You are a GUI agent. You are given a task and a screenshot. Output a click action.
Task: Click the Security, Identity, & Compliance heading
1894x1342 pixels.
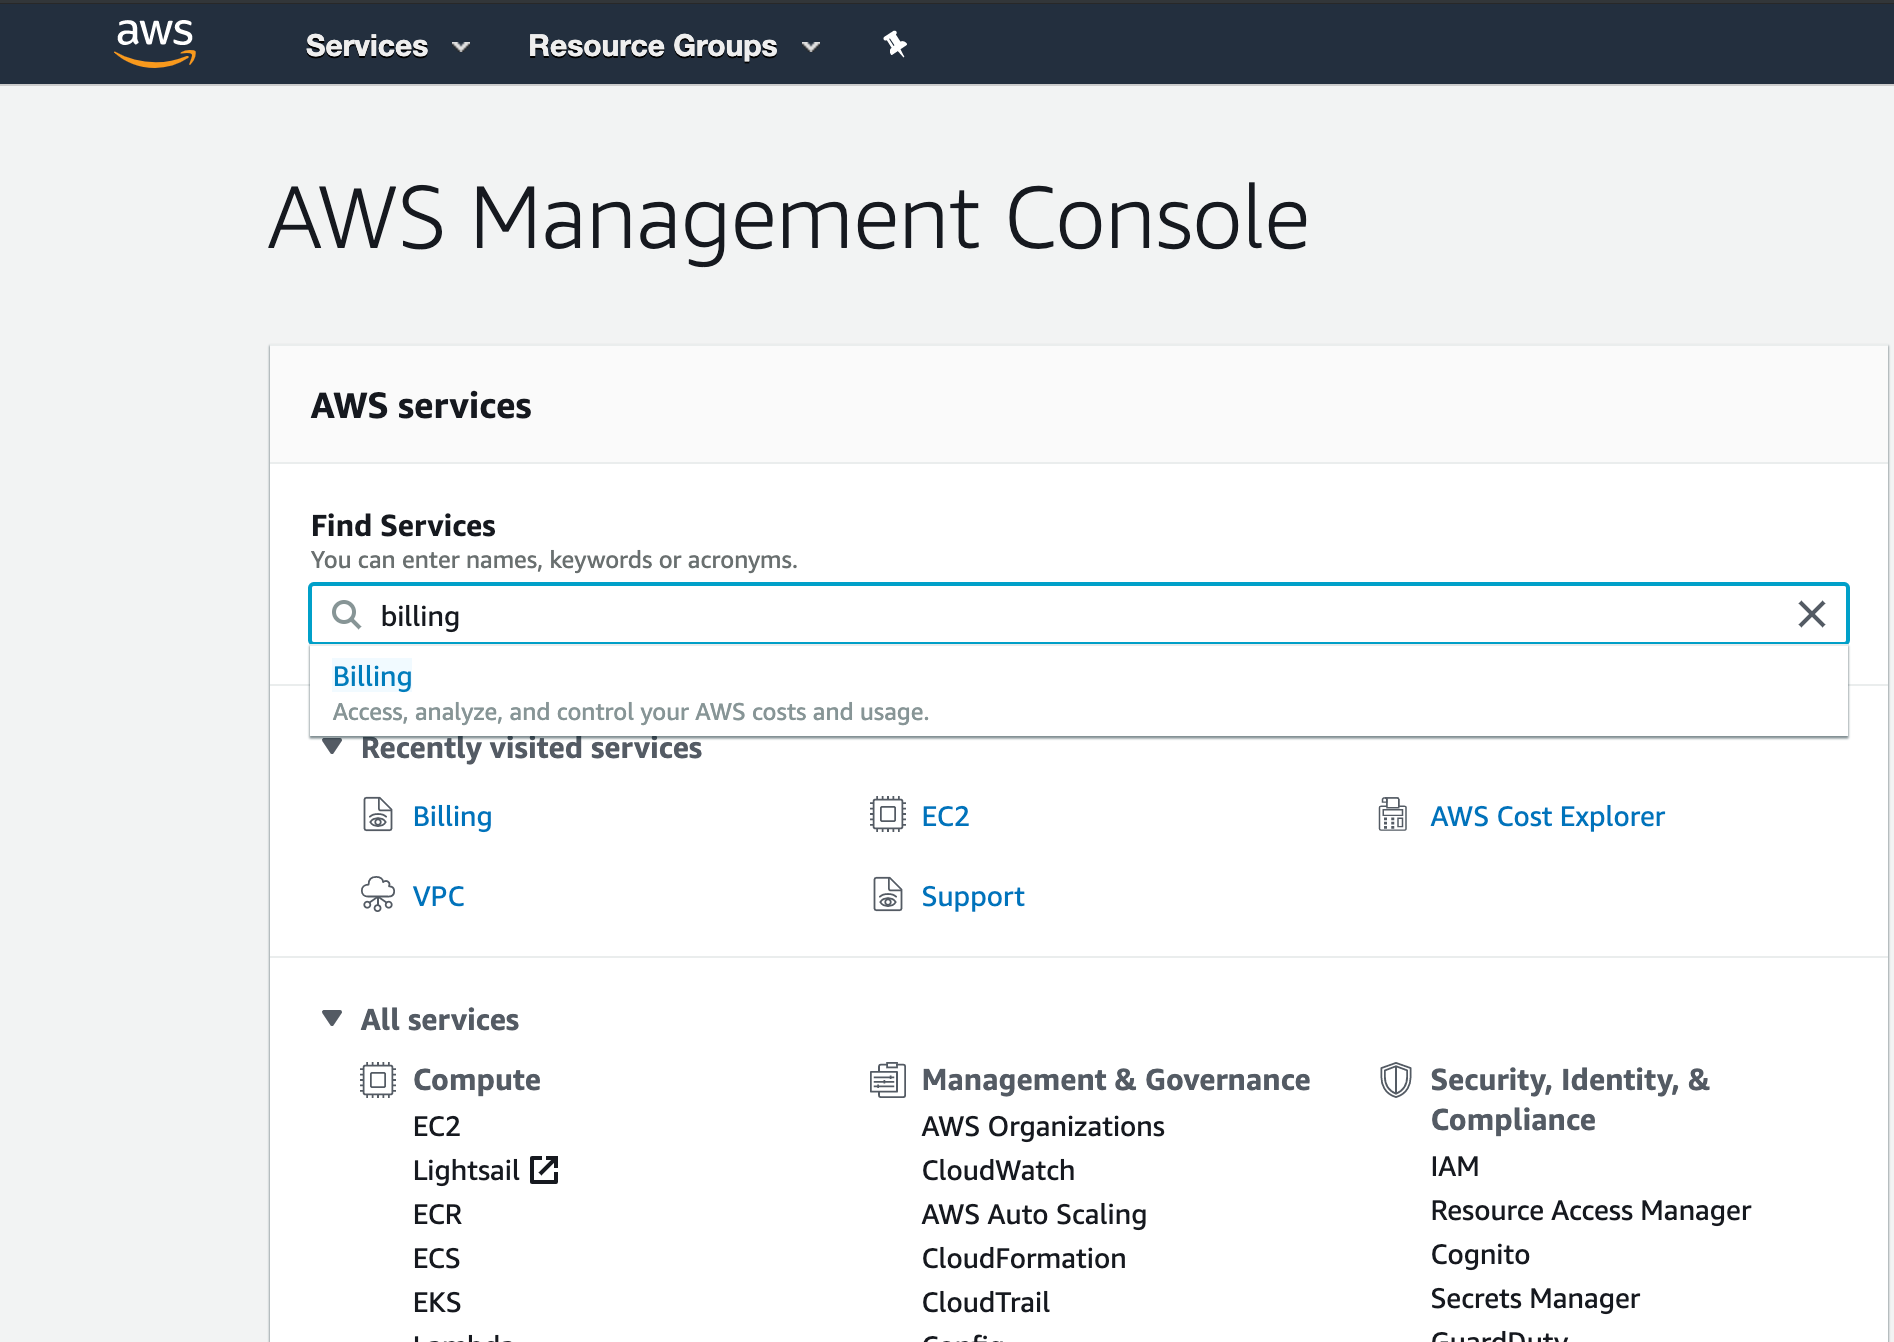click(x=1570, y=1100)
